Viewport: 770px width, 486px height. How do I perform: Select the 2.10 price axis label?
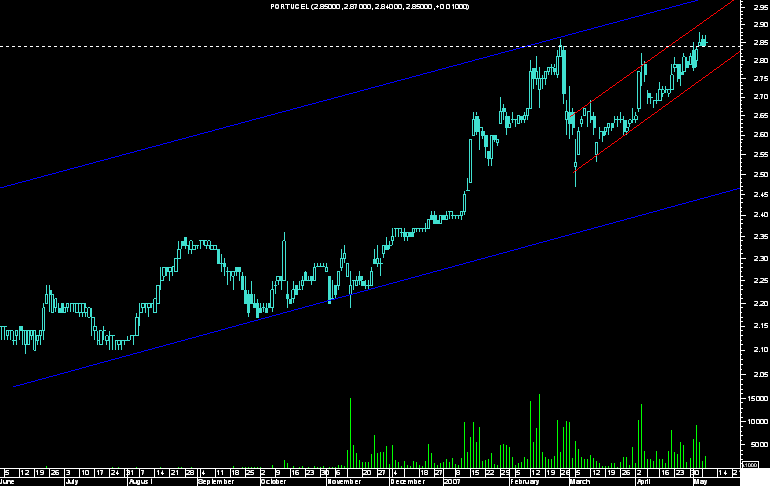pos(761,350)
